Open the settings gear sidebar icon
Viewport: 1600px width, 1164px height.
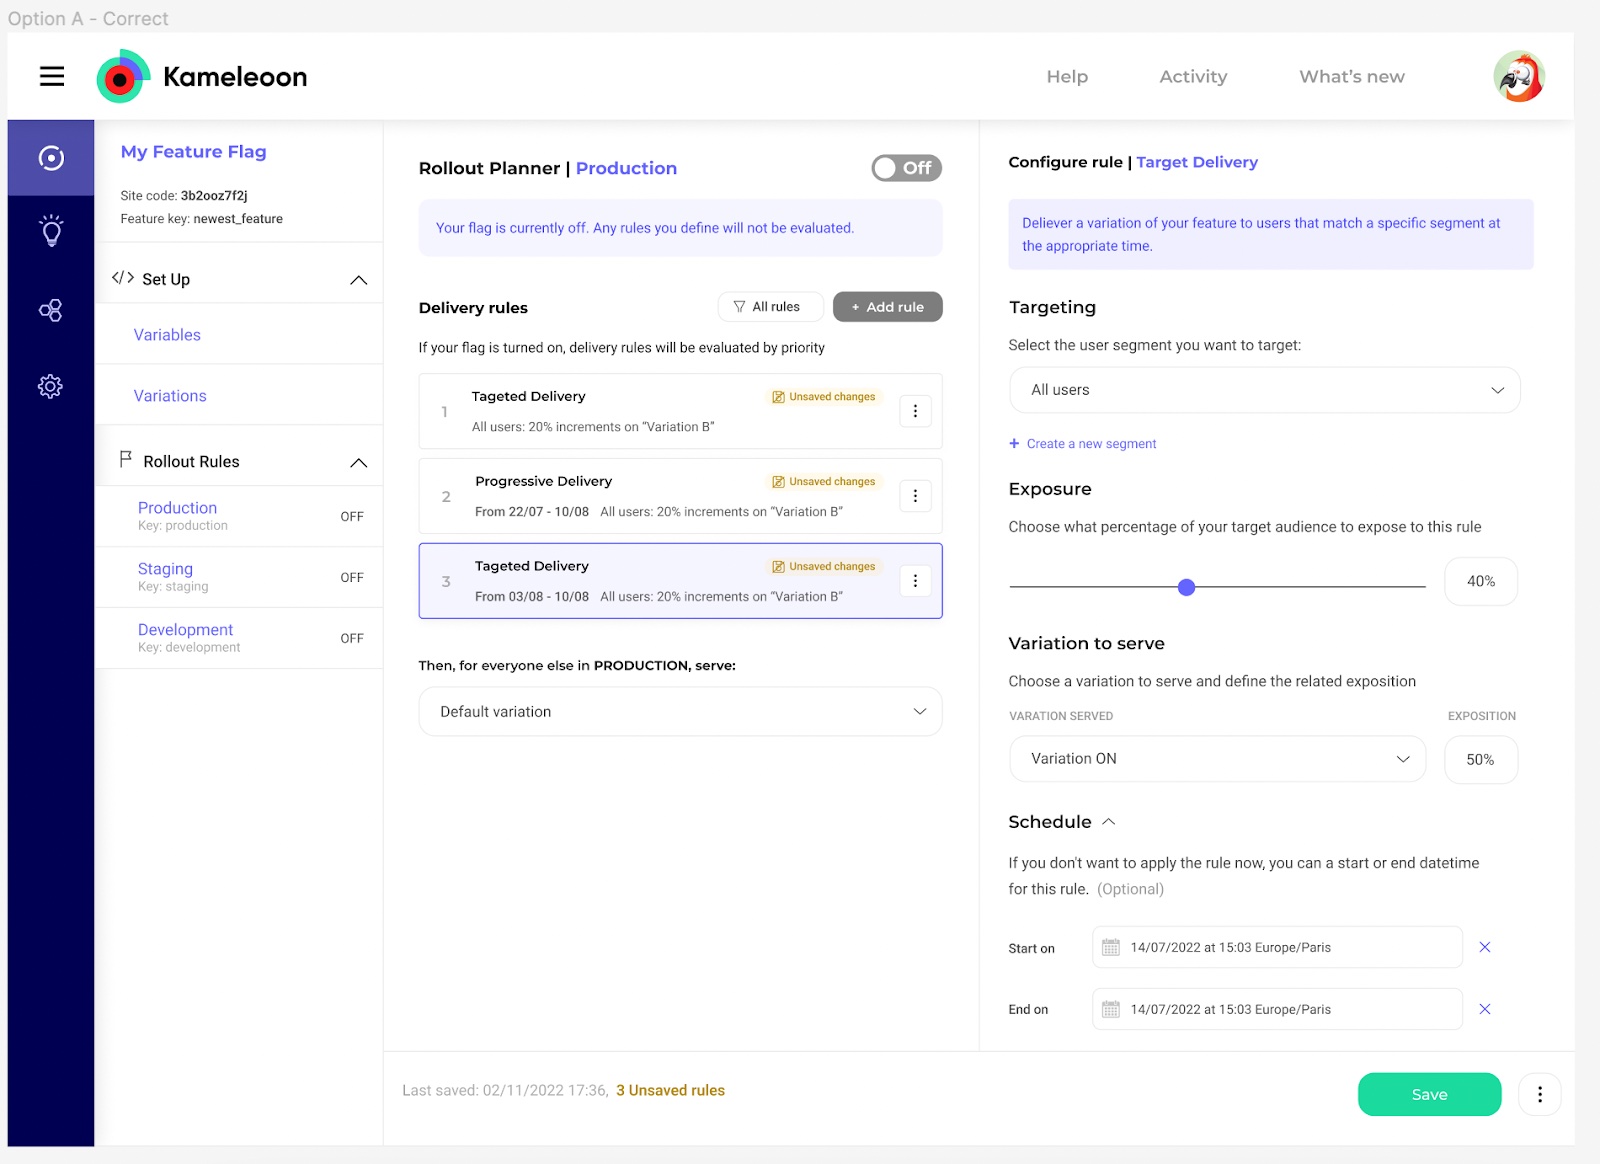[51, 386]
